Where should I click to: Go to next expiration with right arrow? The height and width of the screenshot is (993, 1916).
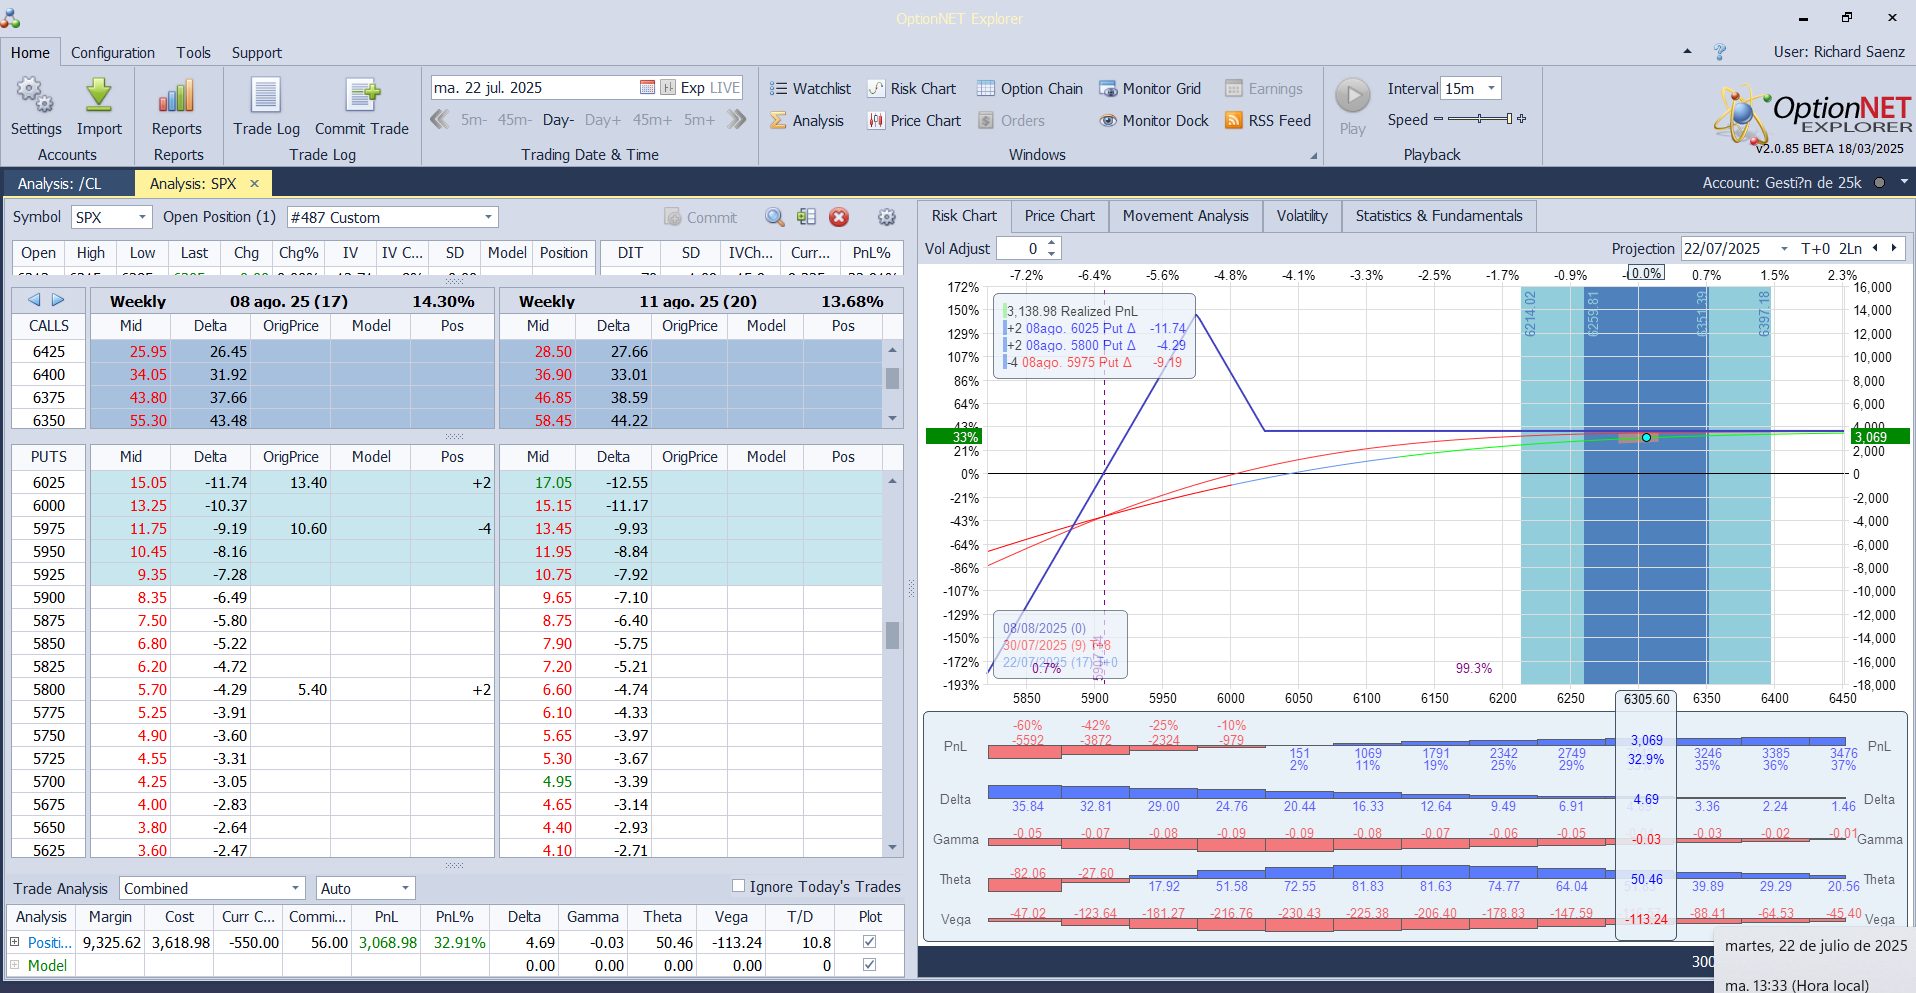coord(58,300)
